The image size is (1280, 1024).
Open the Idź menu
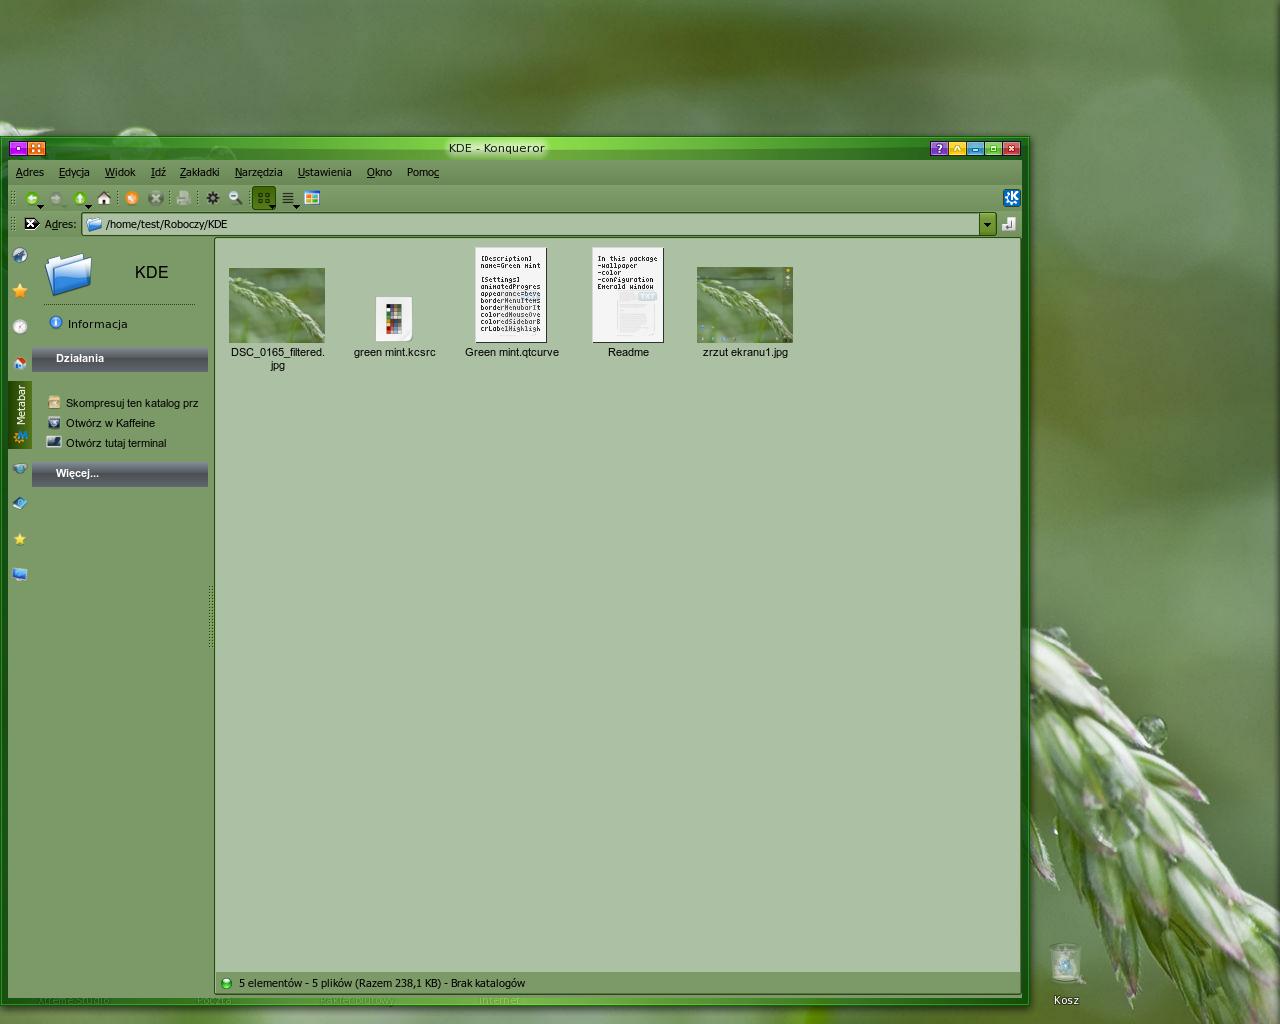point(158,172)
